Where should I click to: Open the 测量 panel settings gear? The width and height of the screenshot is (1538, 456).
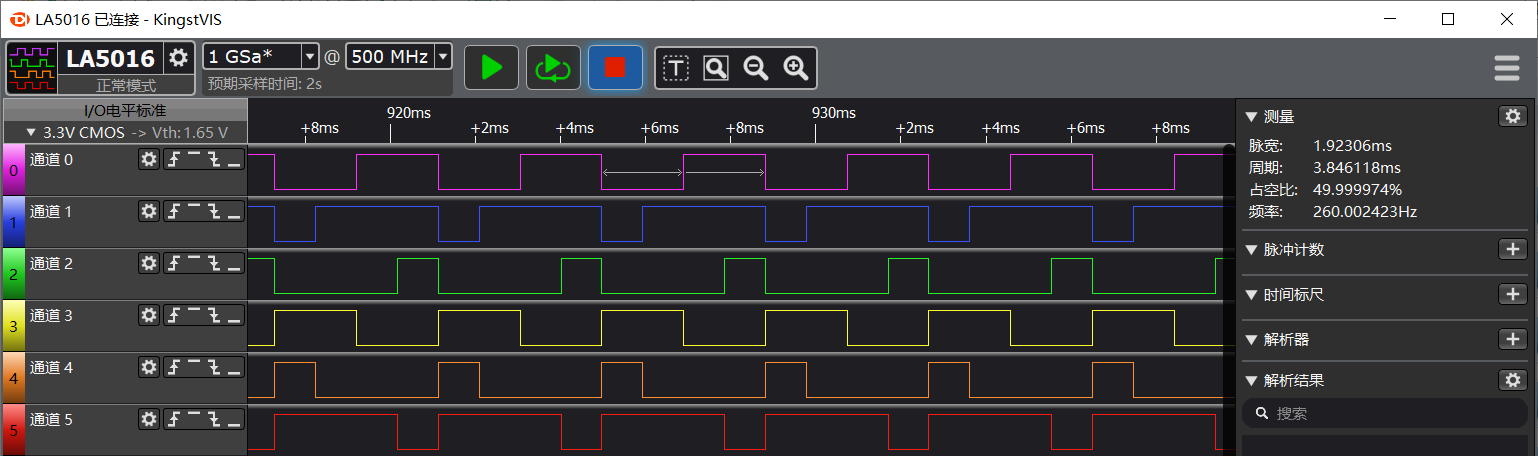1513,116
